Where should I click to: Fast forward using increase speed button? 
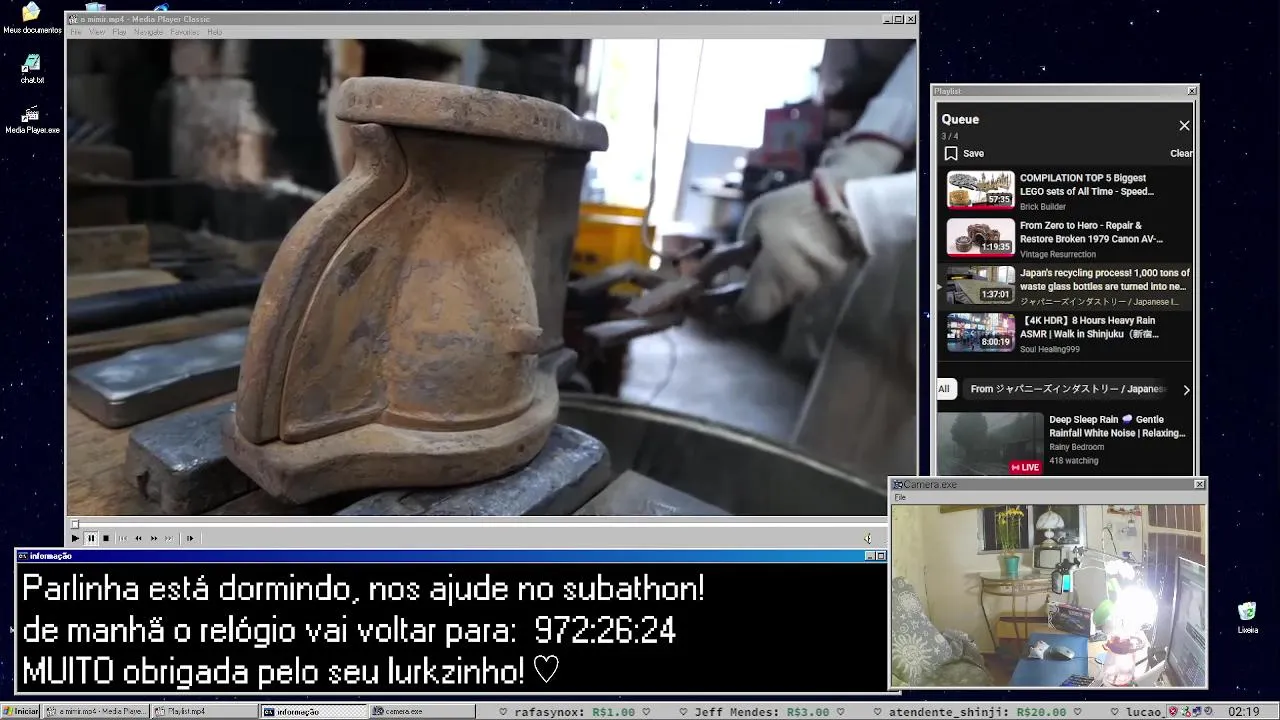coord(154,538)
